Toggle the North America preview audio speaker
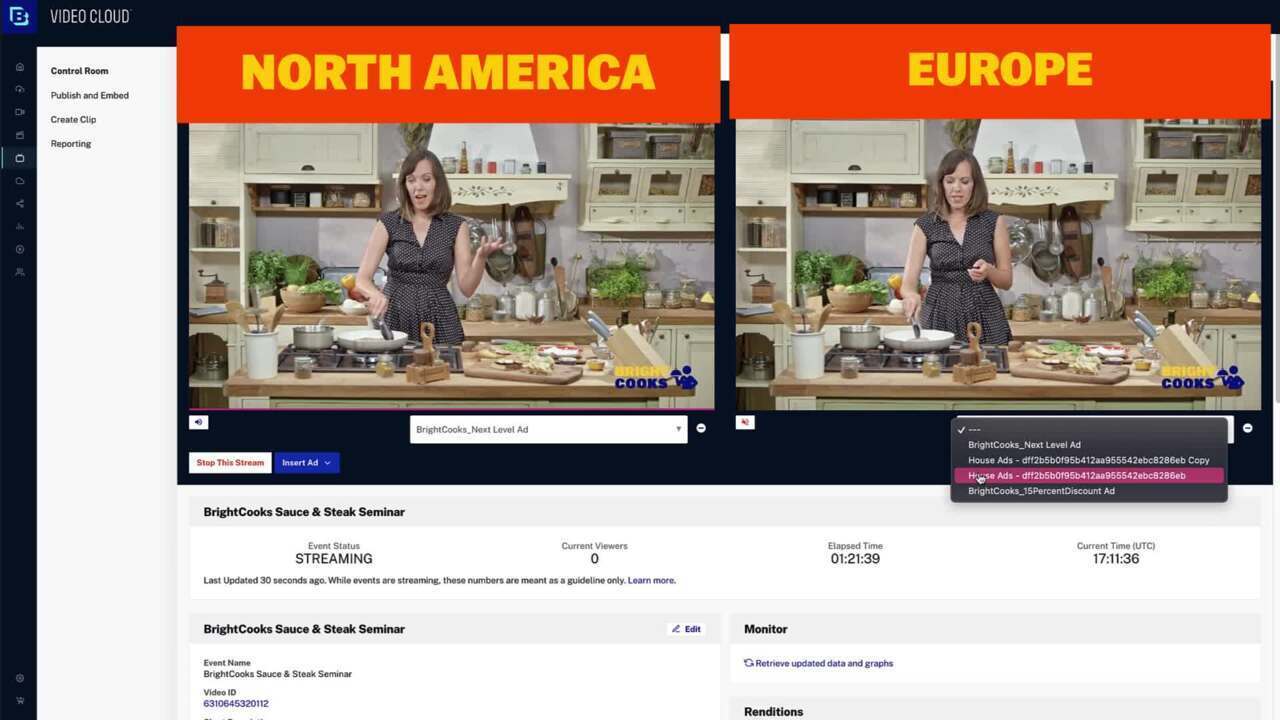This screenshot has width=1280, height=720. click(x=198, y=422)
